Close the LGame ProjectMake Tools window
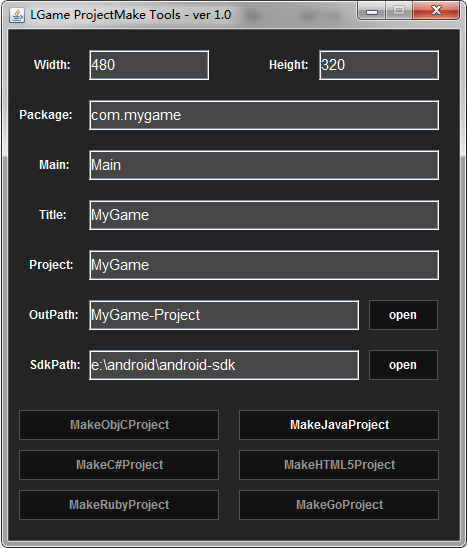467x548 pixels. 436,10
